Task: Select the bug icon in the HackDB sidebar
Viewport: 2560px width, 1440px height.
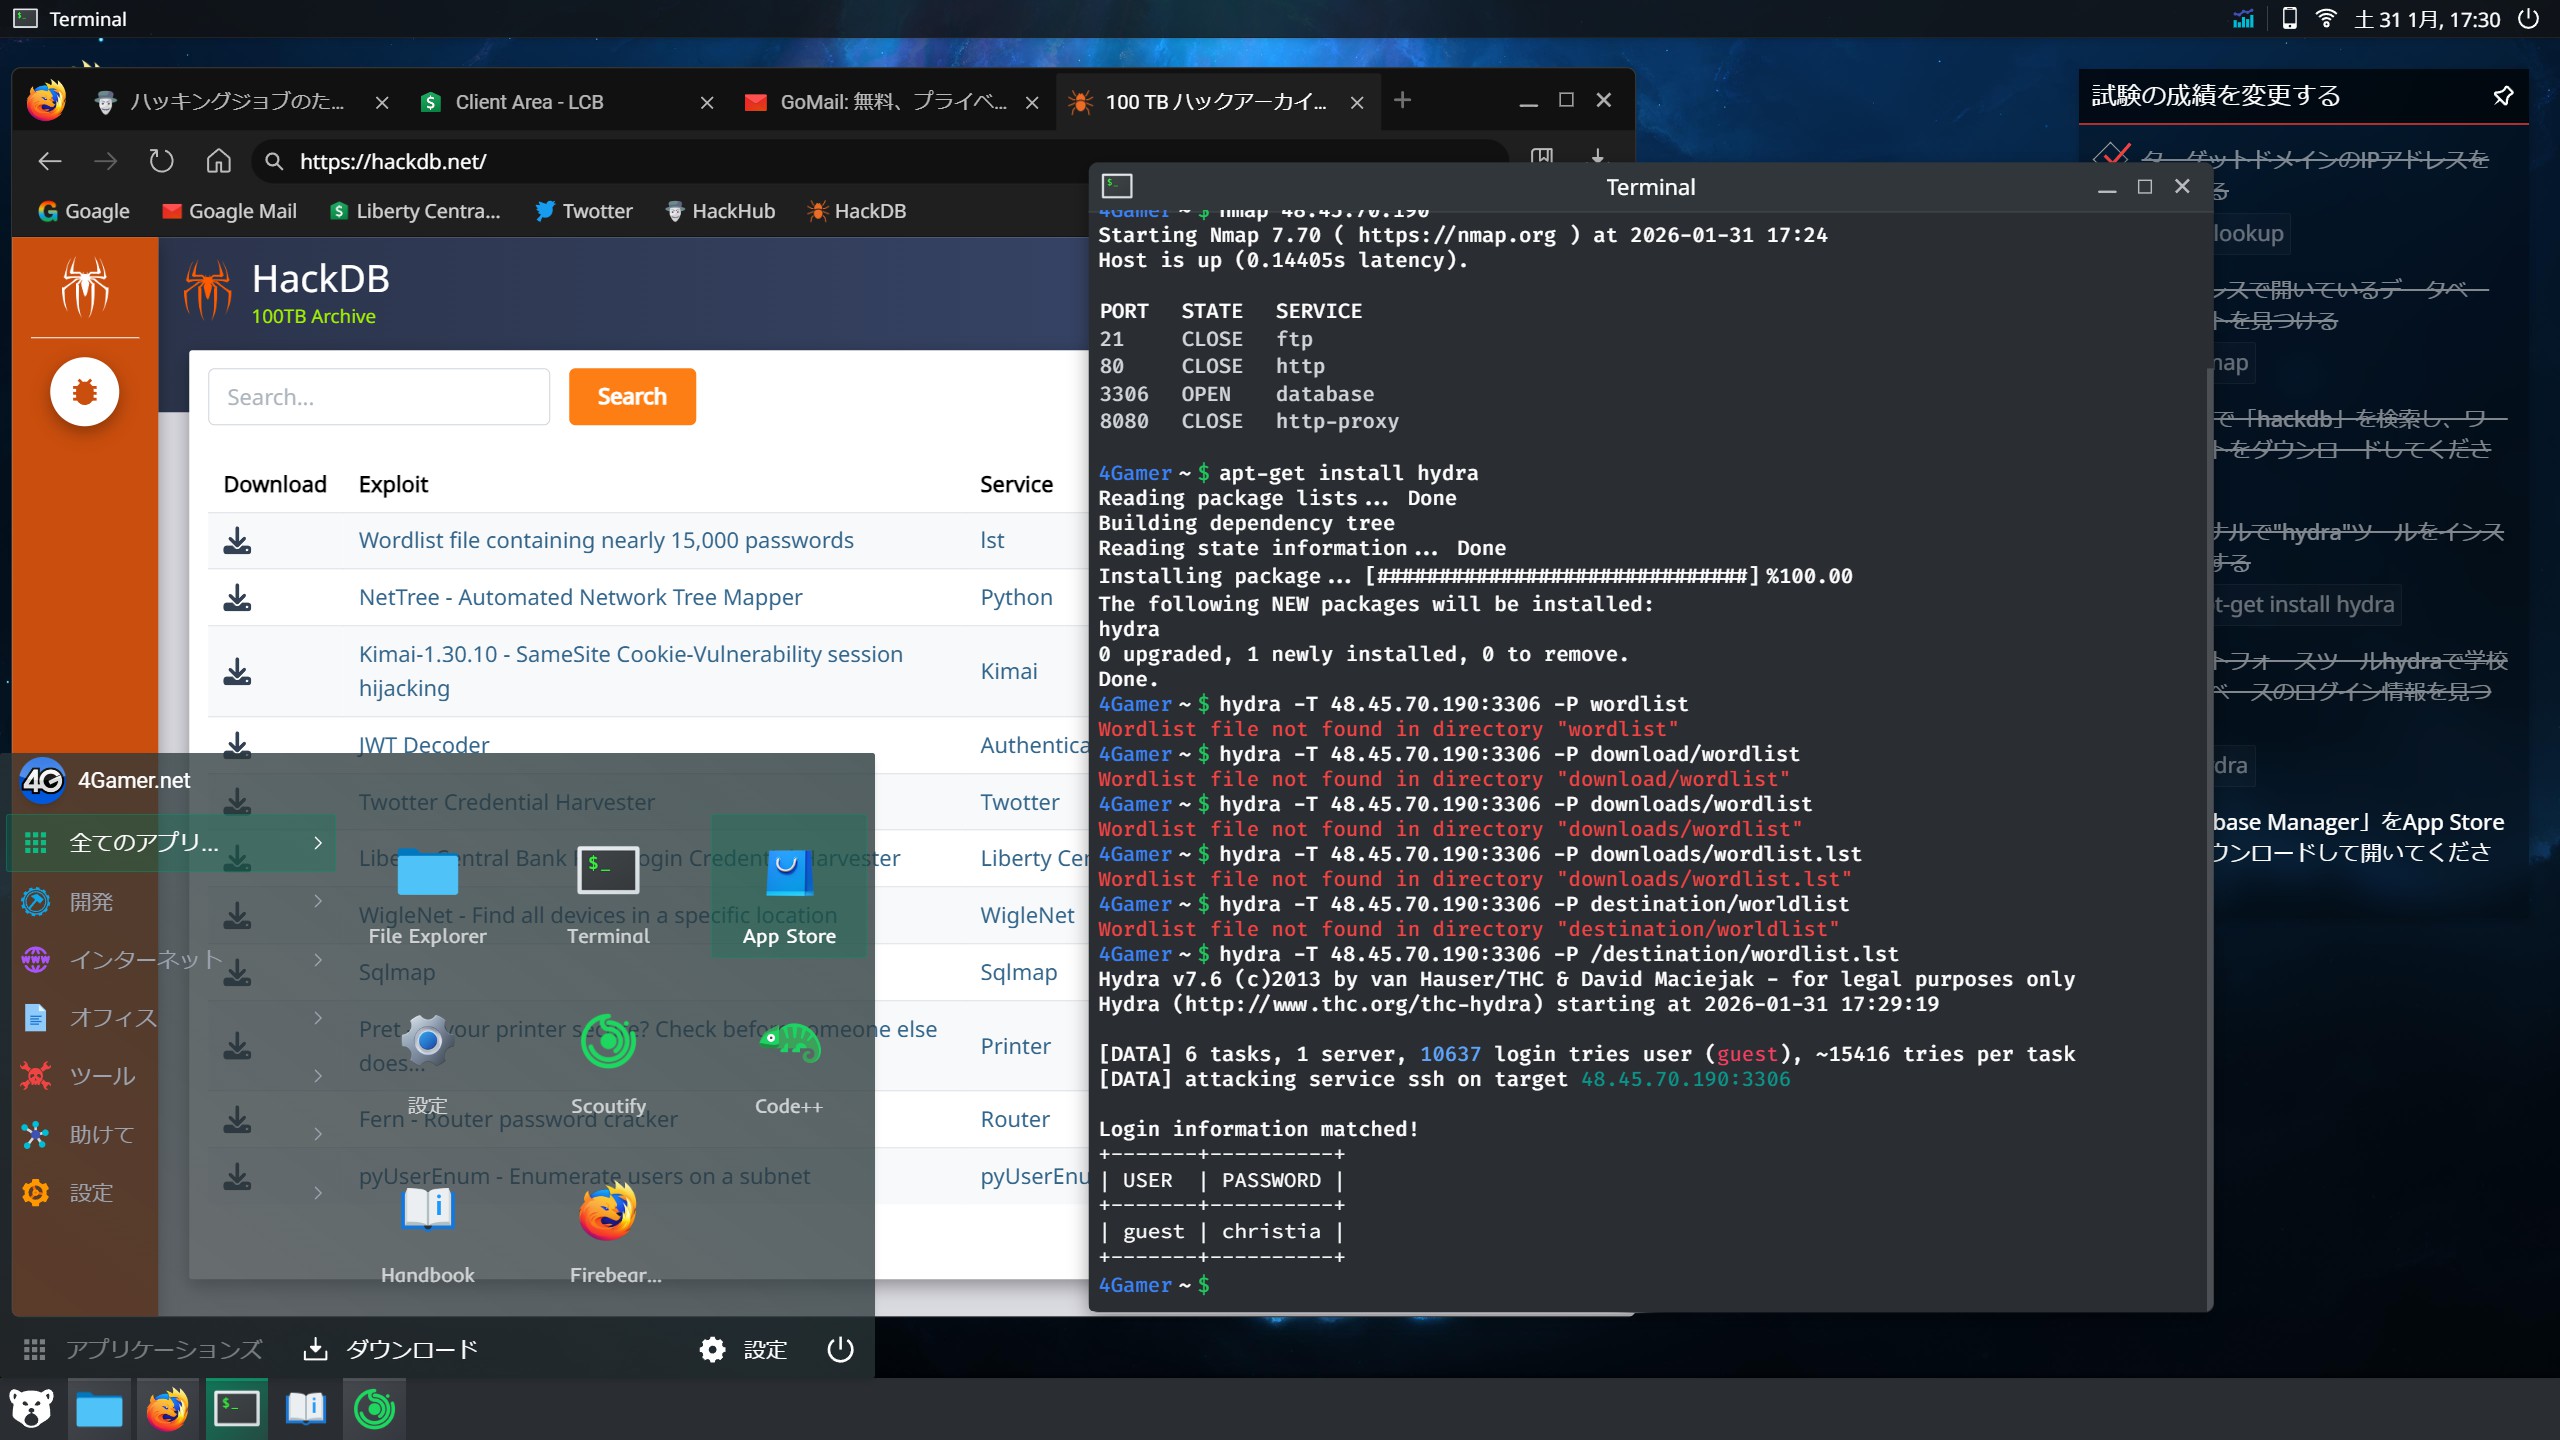Action: point(84,391)
